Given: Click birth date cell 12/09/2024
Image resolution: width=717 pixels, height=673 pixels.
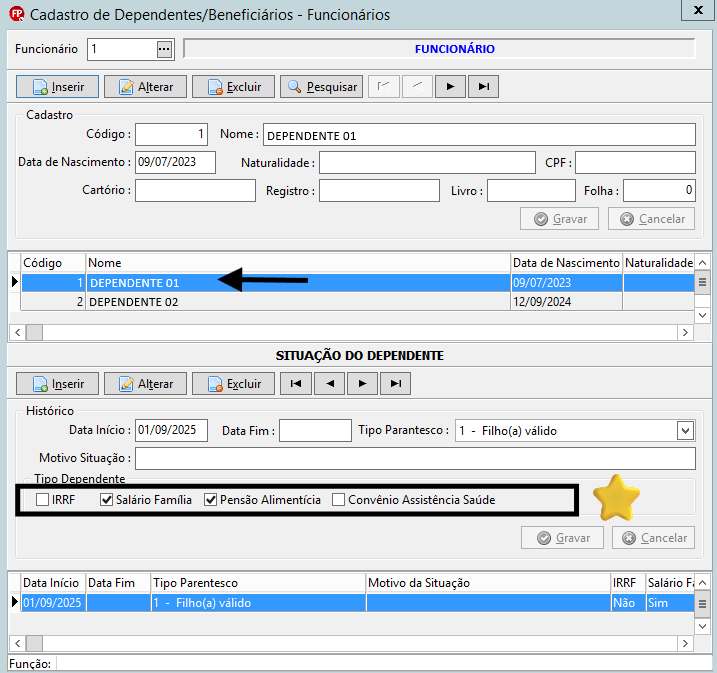Looking at the screenshot, I should click(567, 302).
